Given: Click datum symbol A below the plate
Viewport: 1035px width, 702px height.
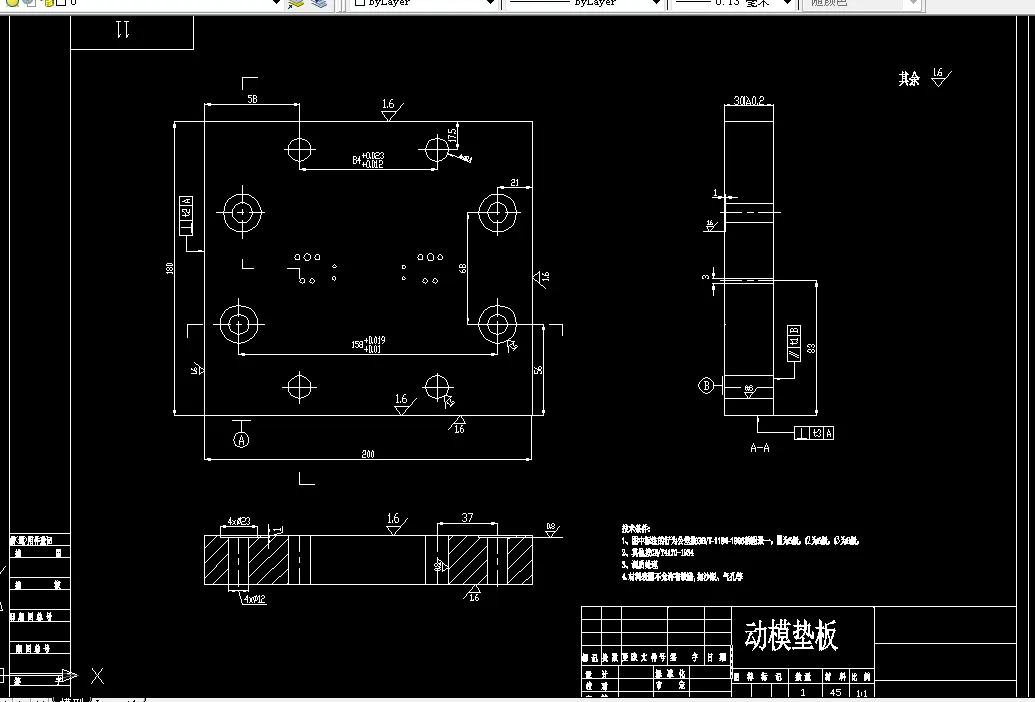Looking at the screenshot, I should pos(242,439).
